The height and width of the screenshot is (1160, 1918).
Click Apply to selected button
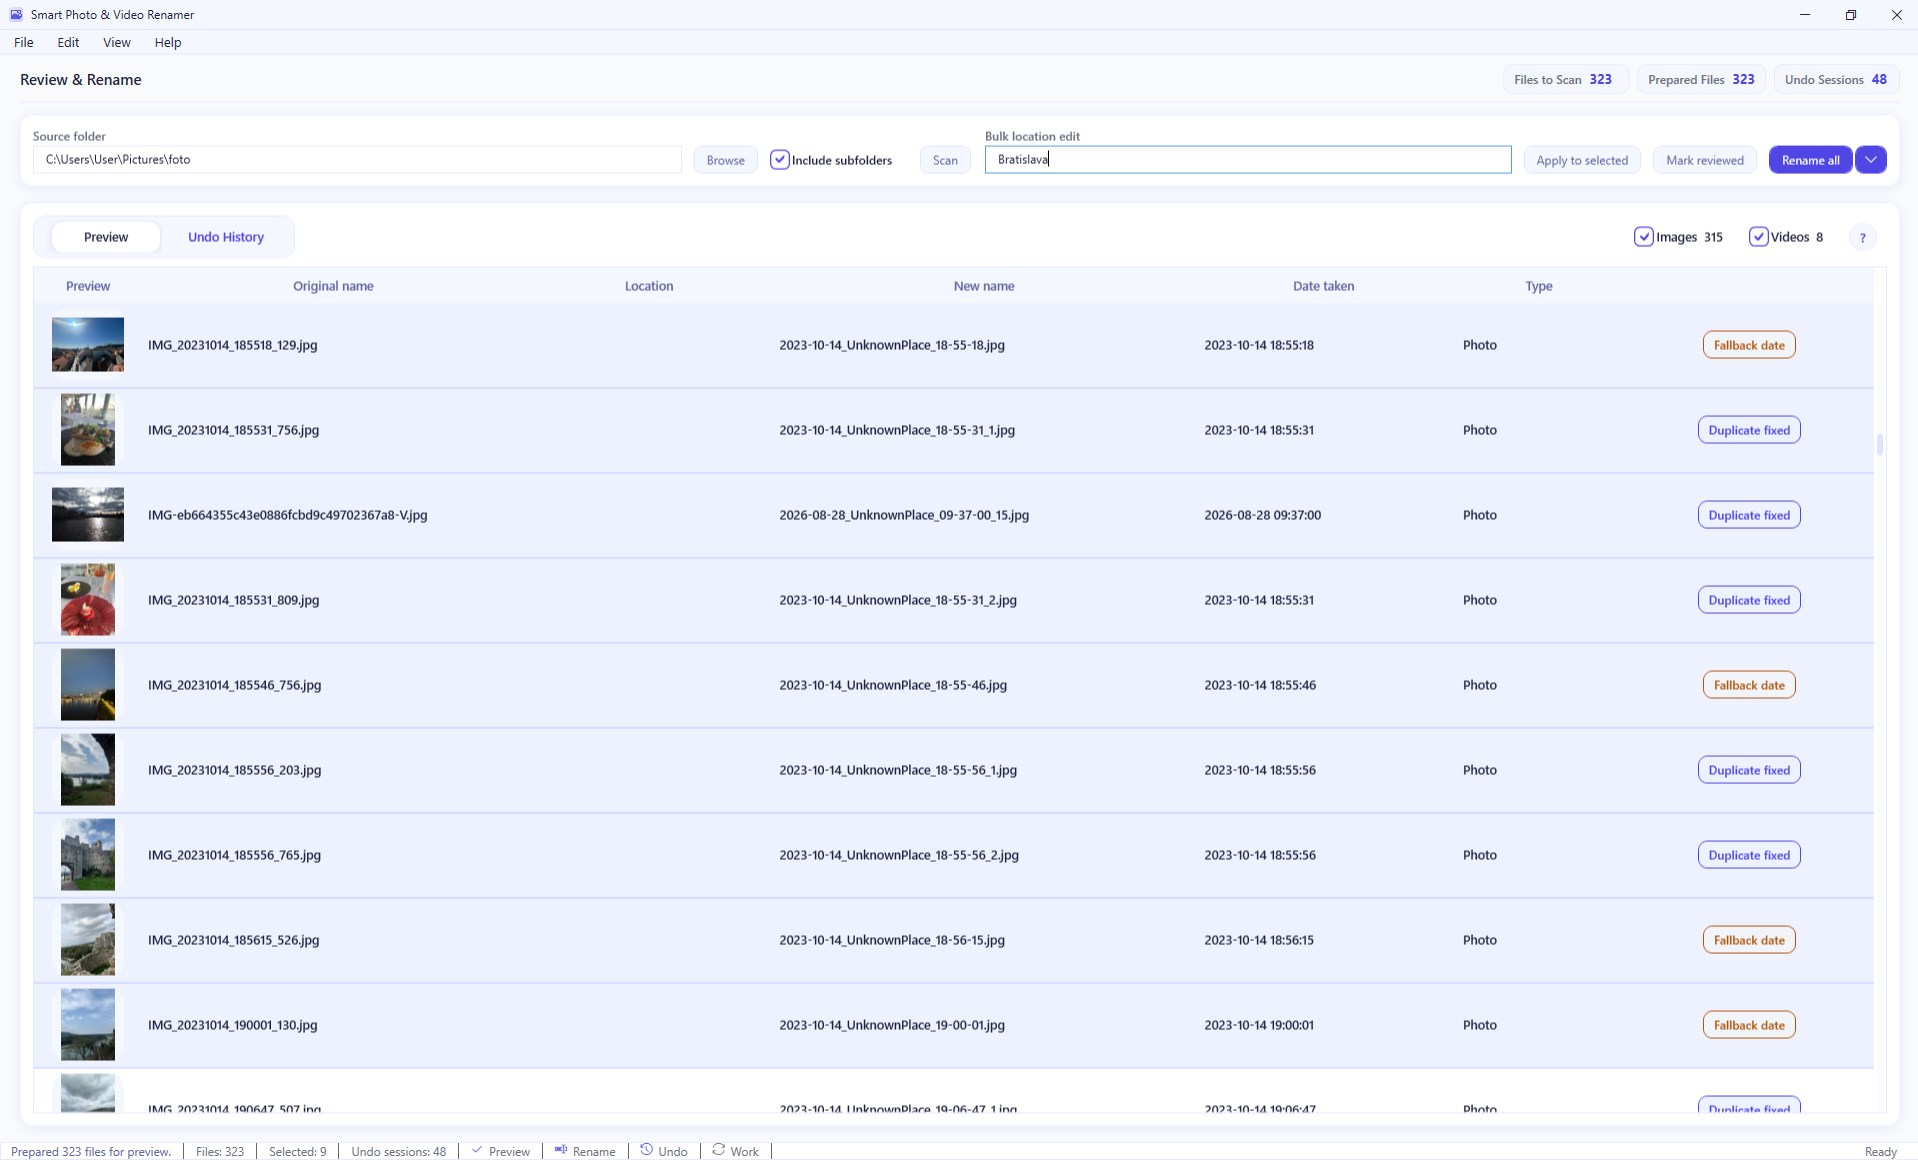coord(1582,160)
